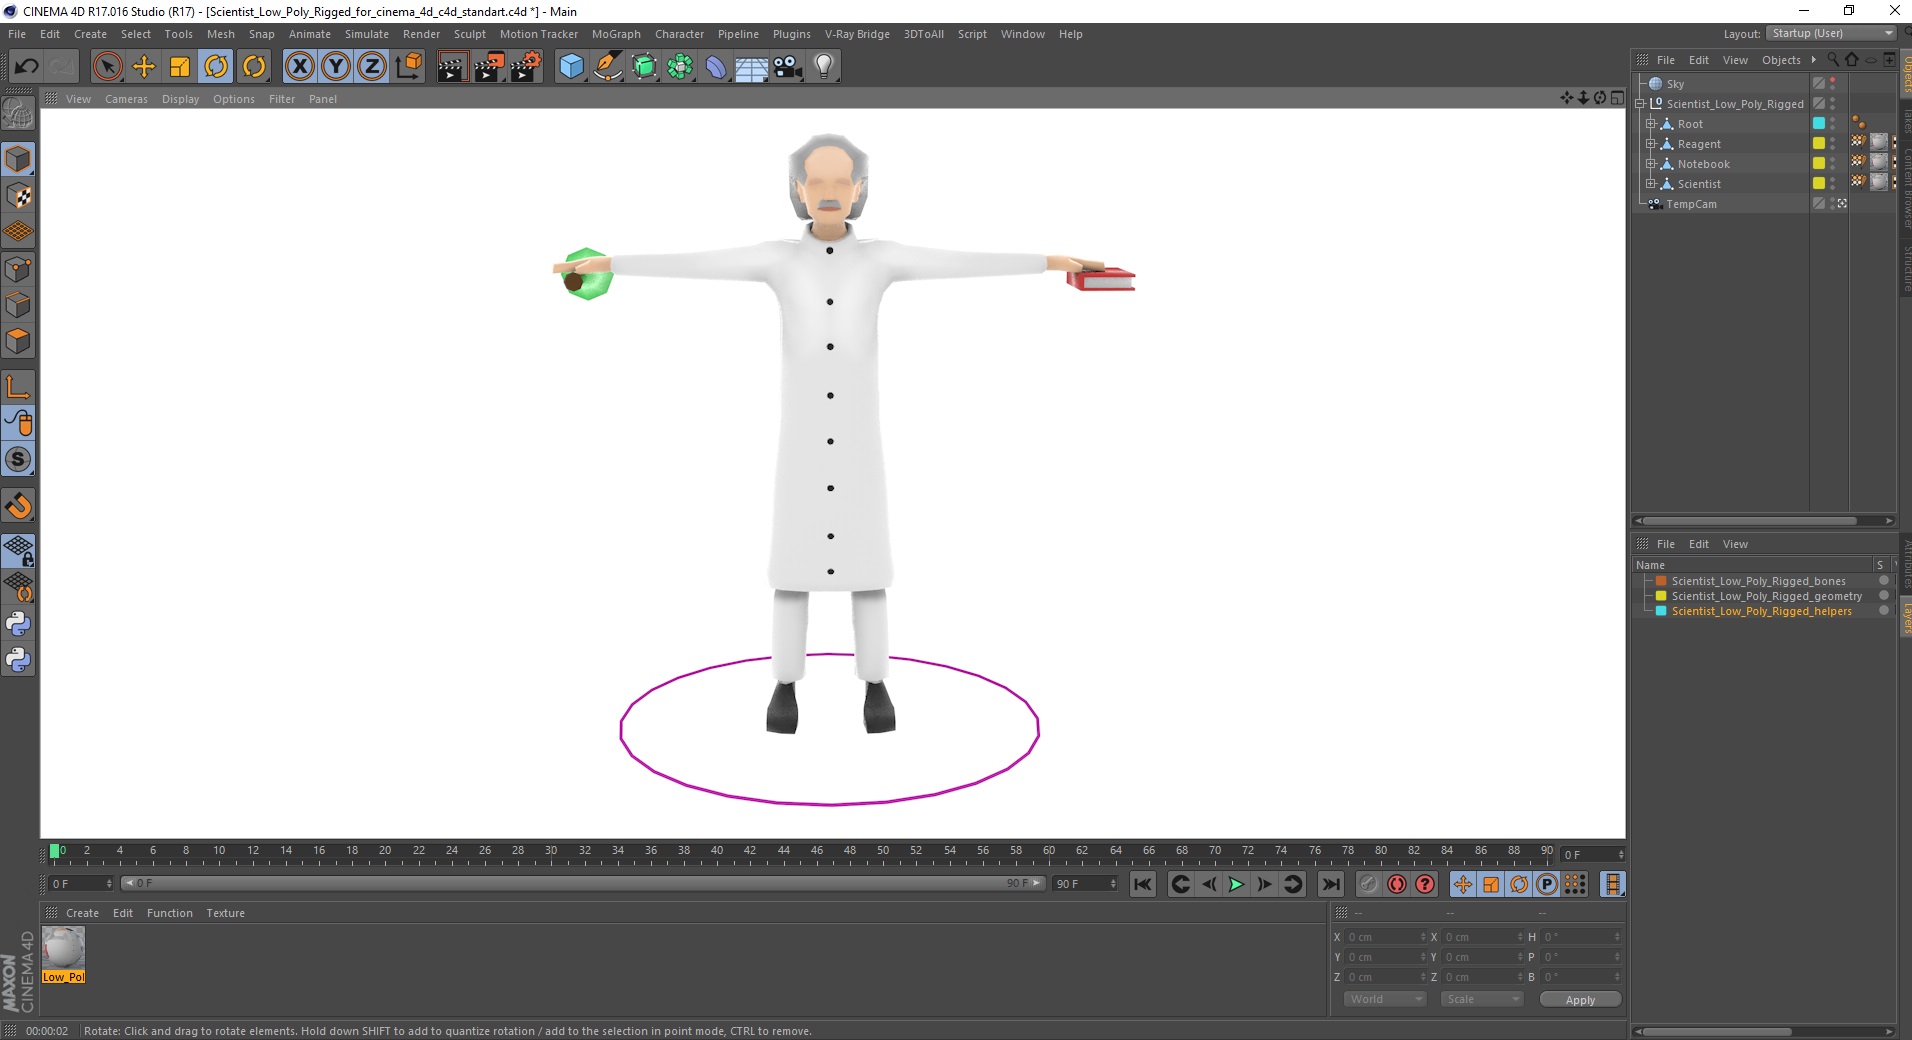Toggle Root visibility dots

pos(1832,124)
